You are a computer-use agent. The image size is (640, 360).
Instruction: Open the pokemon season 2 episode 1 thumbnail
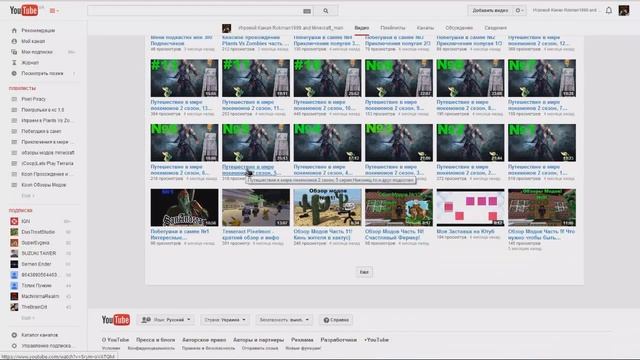[542, 143]
